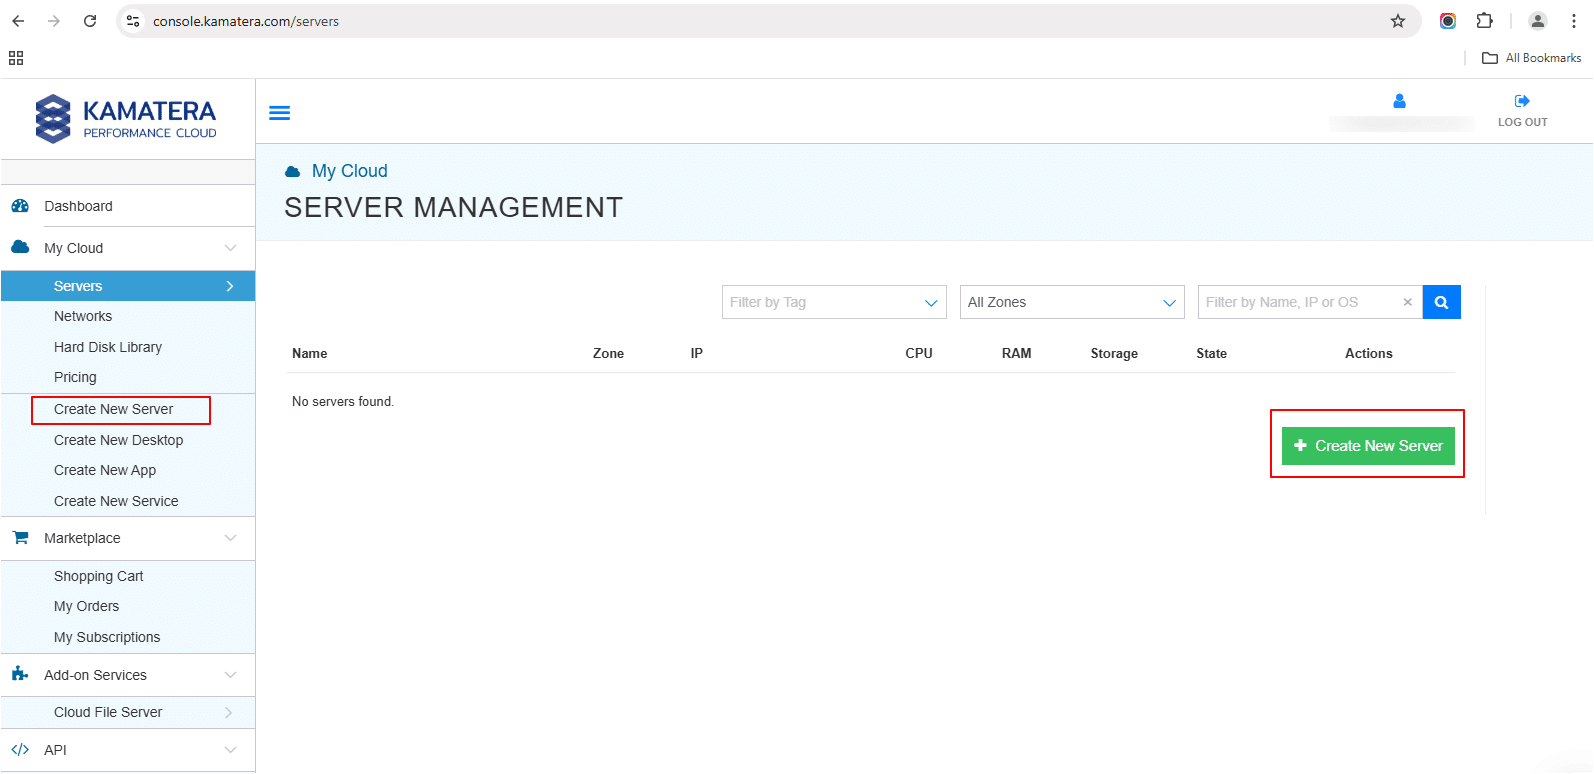Bookmark this page with star icon
This screenshot has width=1594, height=774.
(x=1397, y=21)
